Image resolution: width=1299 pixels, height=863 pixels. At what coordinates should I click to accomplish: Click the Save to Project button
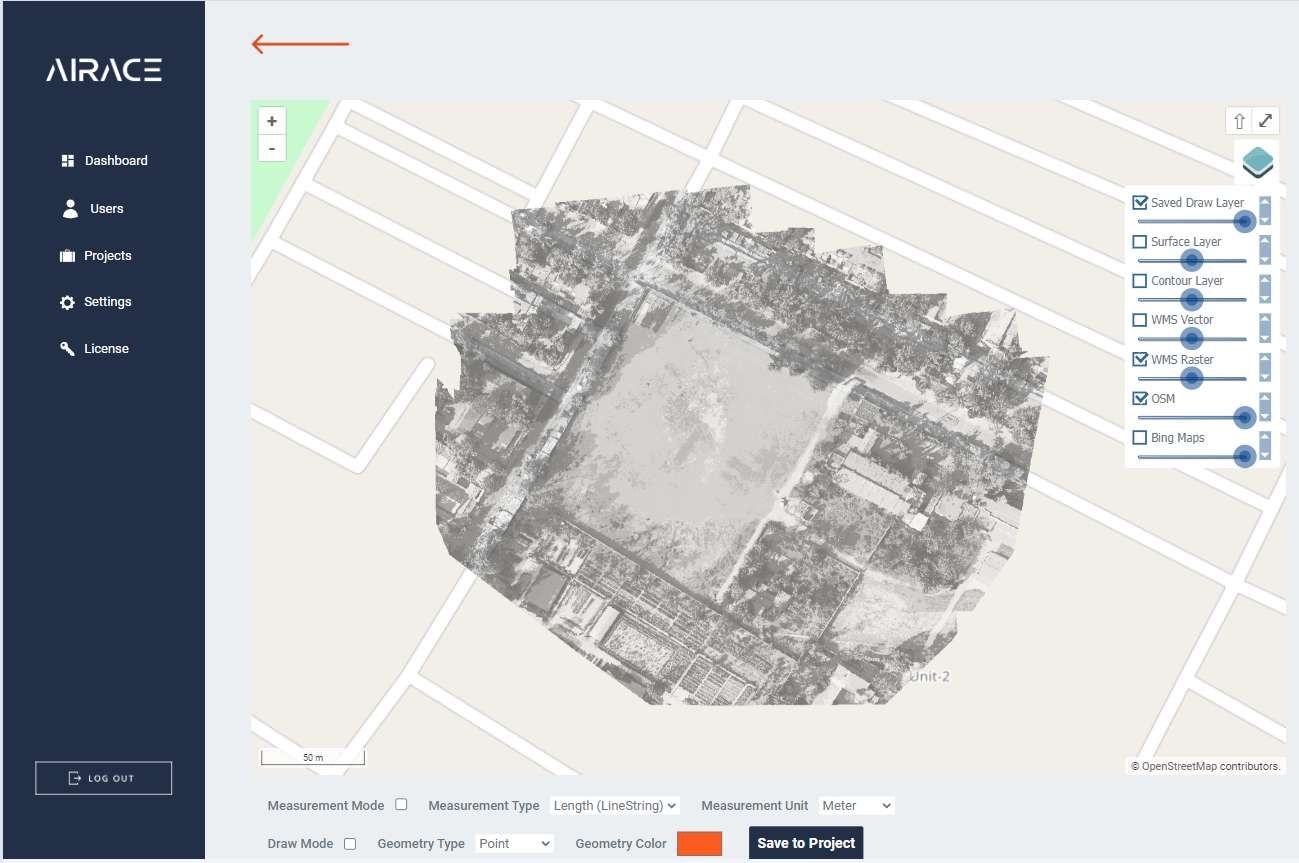tap(805, 842)
